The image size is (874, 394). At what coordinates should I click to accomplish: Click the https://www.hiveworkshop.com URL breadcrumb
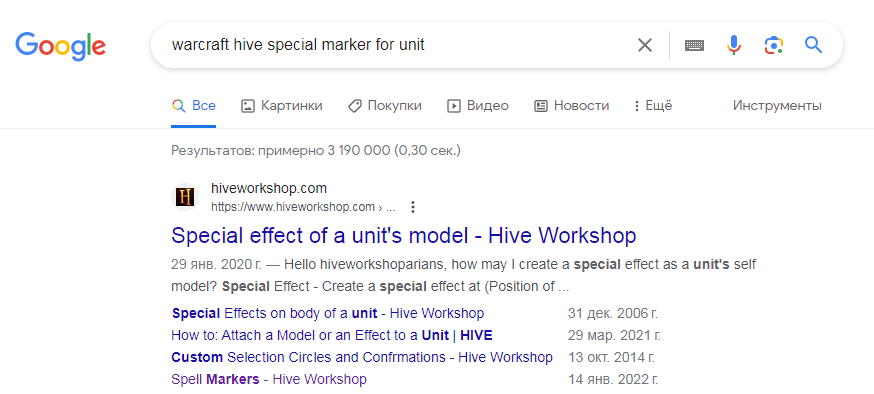(x=303, y=207)
